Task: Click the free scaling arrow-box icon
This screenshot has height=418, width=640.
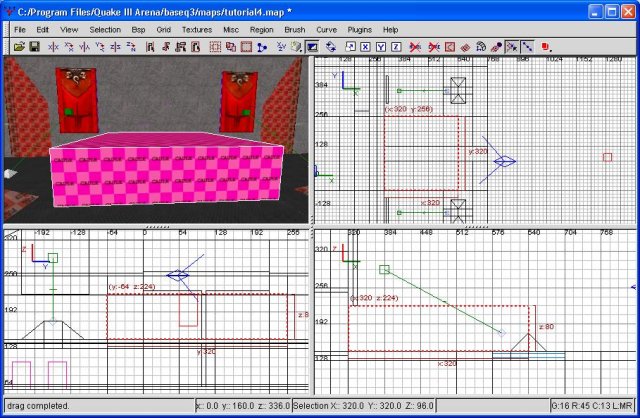Action: click(350, 47)
